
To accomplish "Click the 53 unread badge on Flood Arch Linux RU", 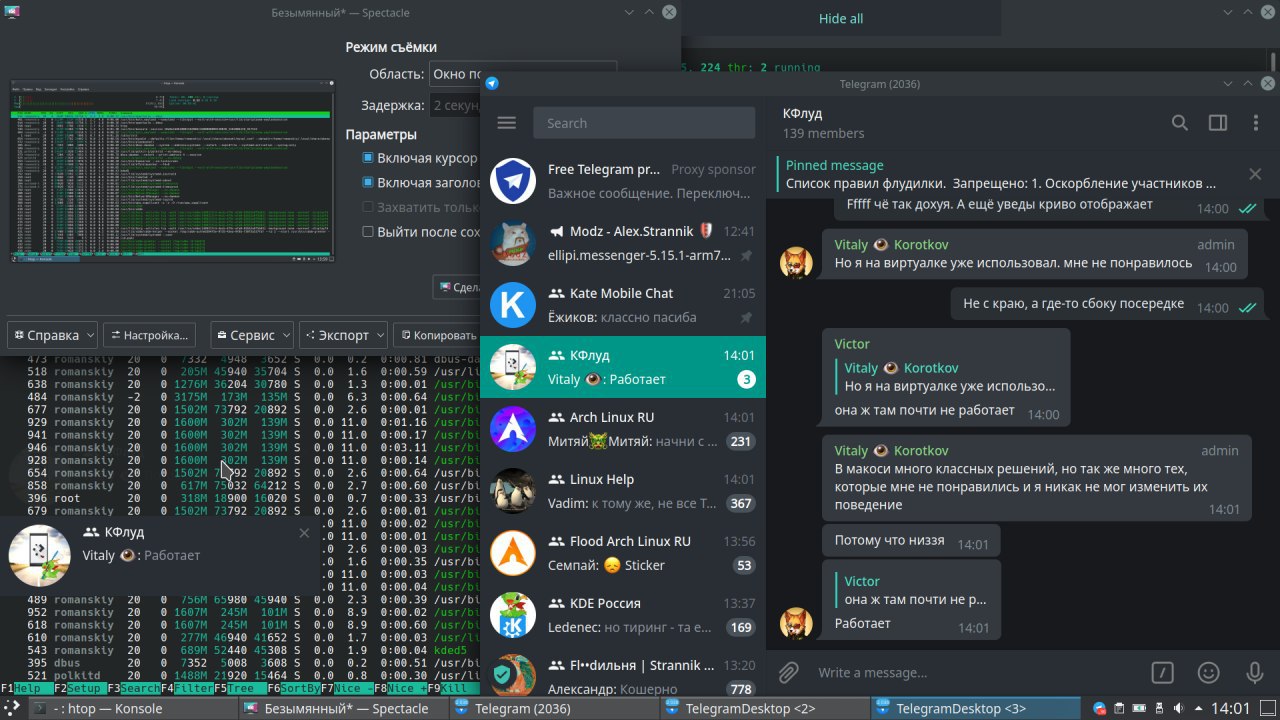I will click(744, 565).
